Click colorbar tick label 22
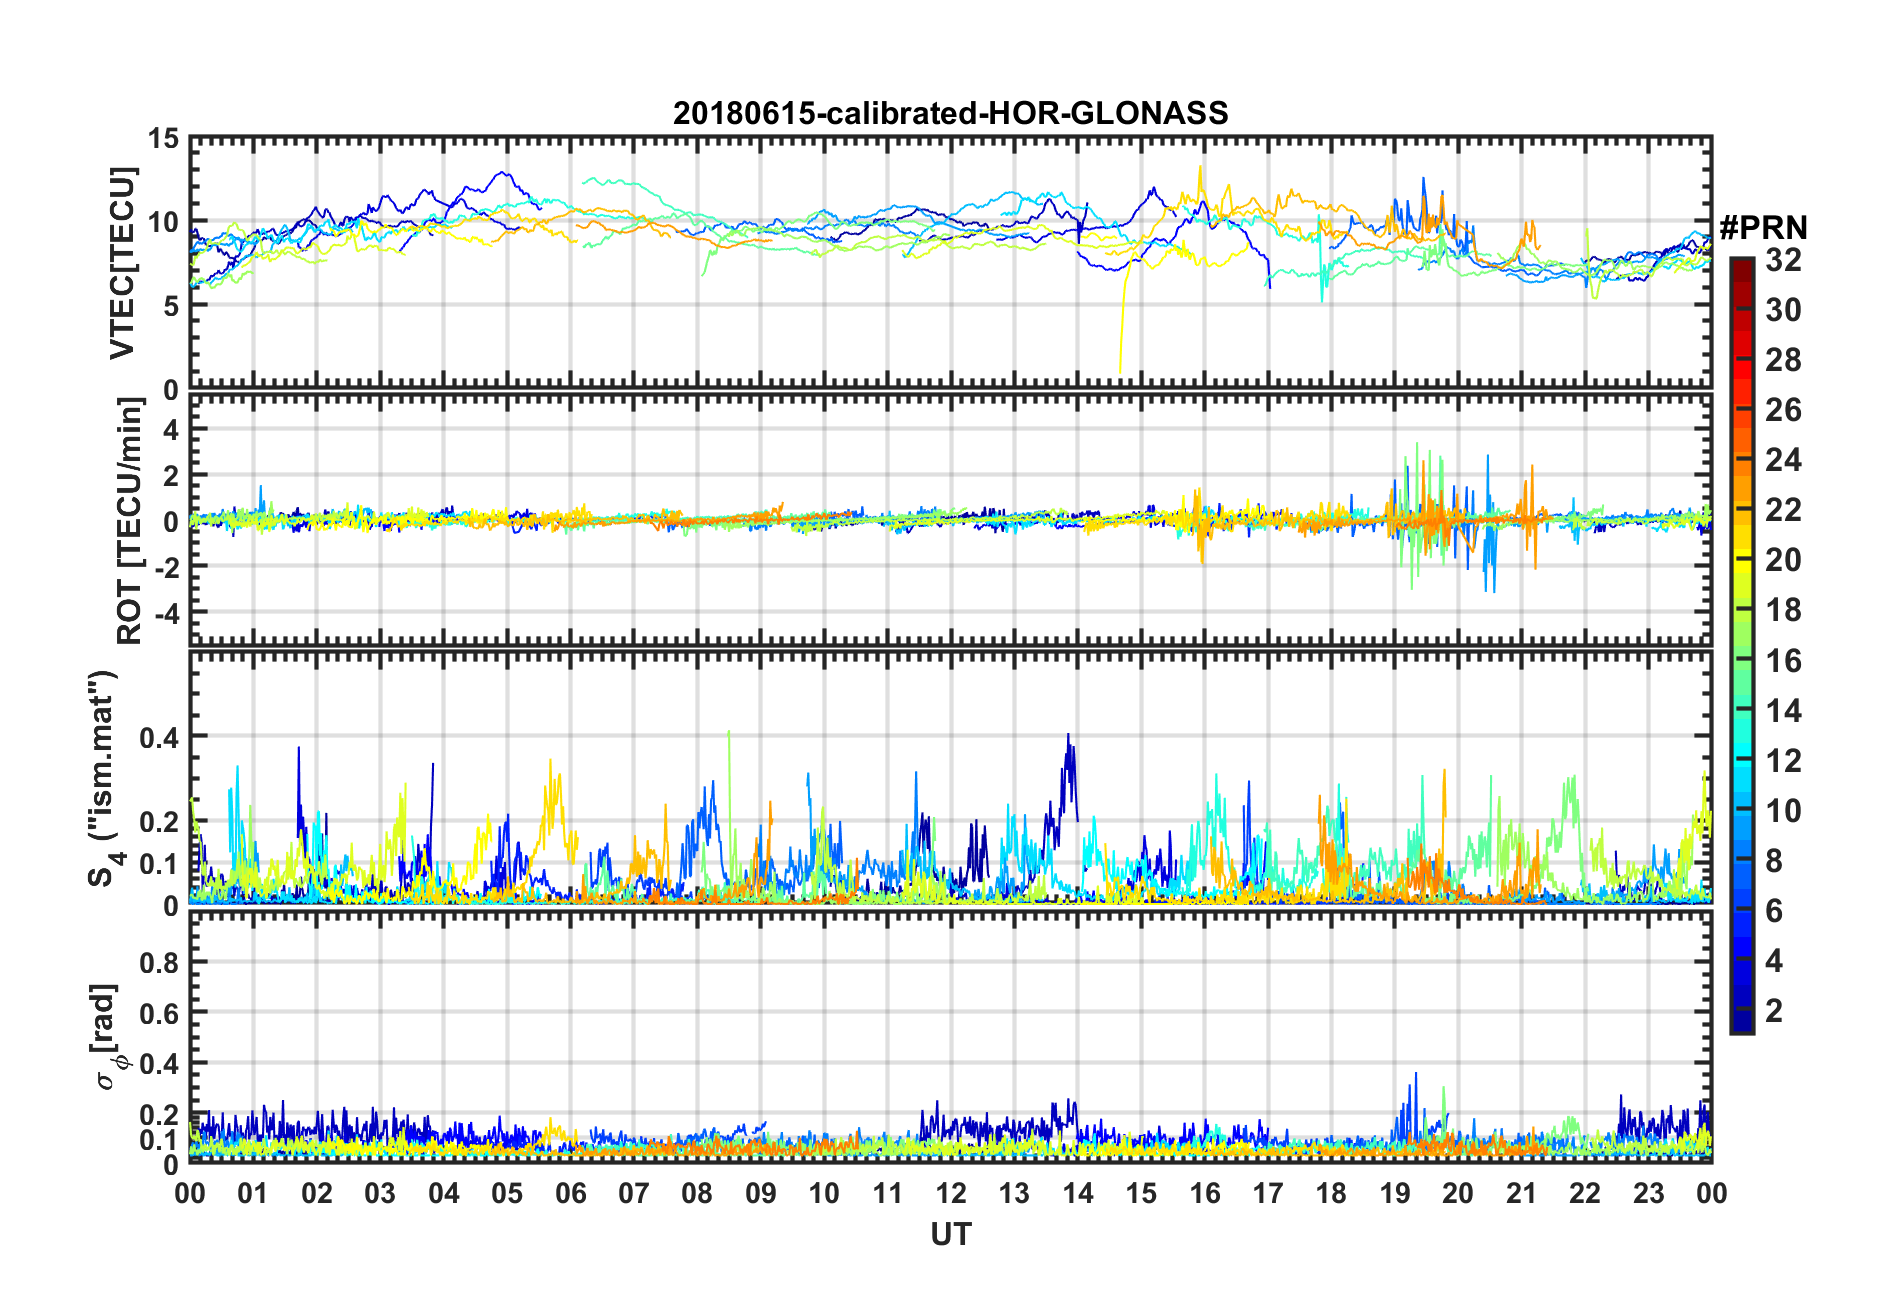This screenshot has height=1292, width=1902. [x=1783, y=510]
